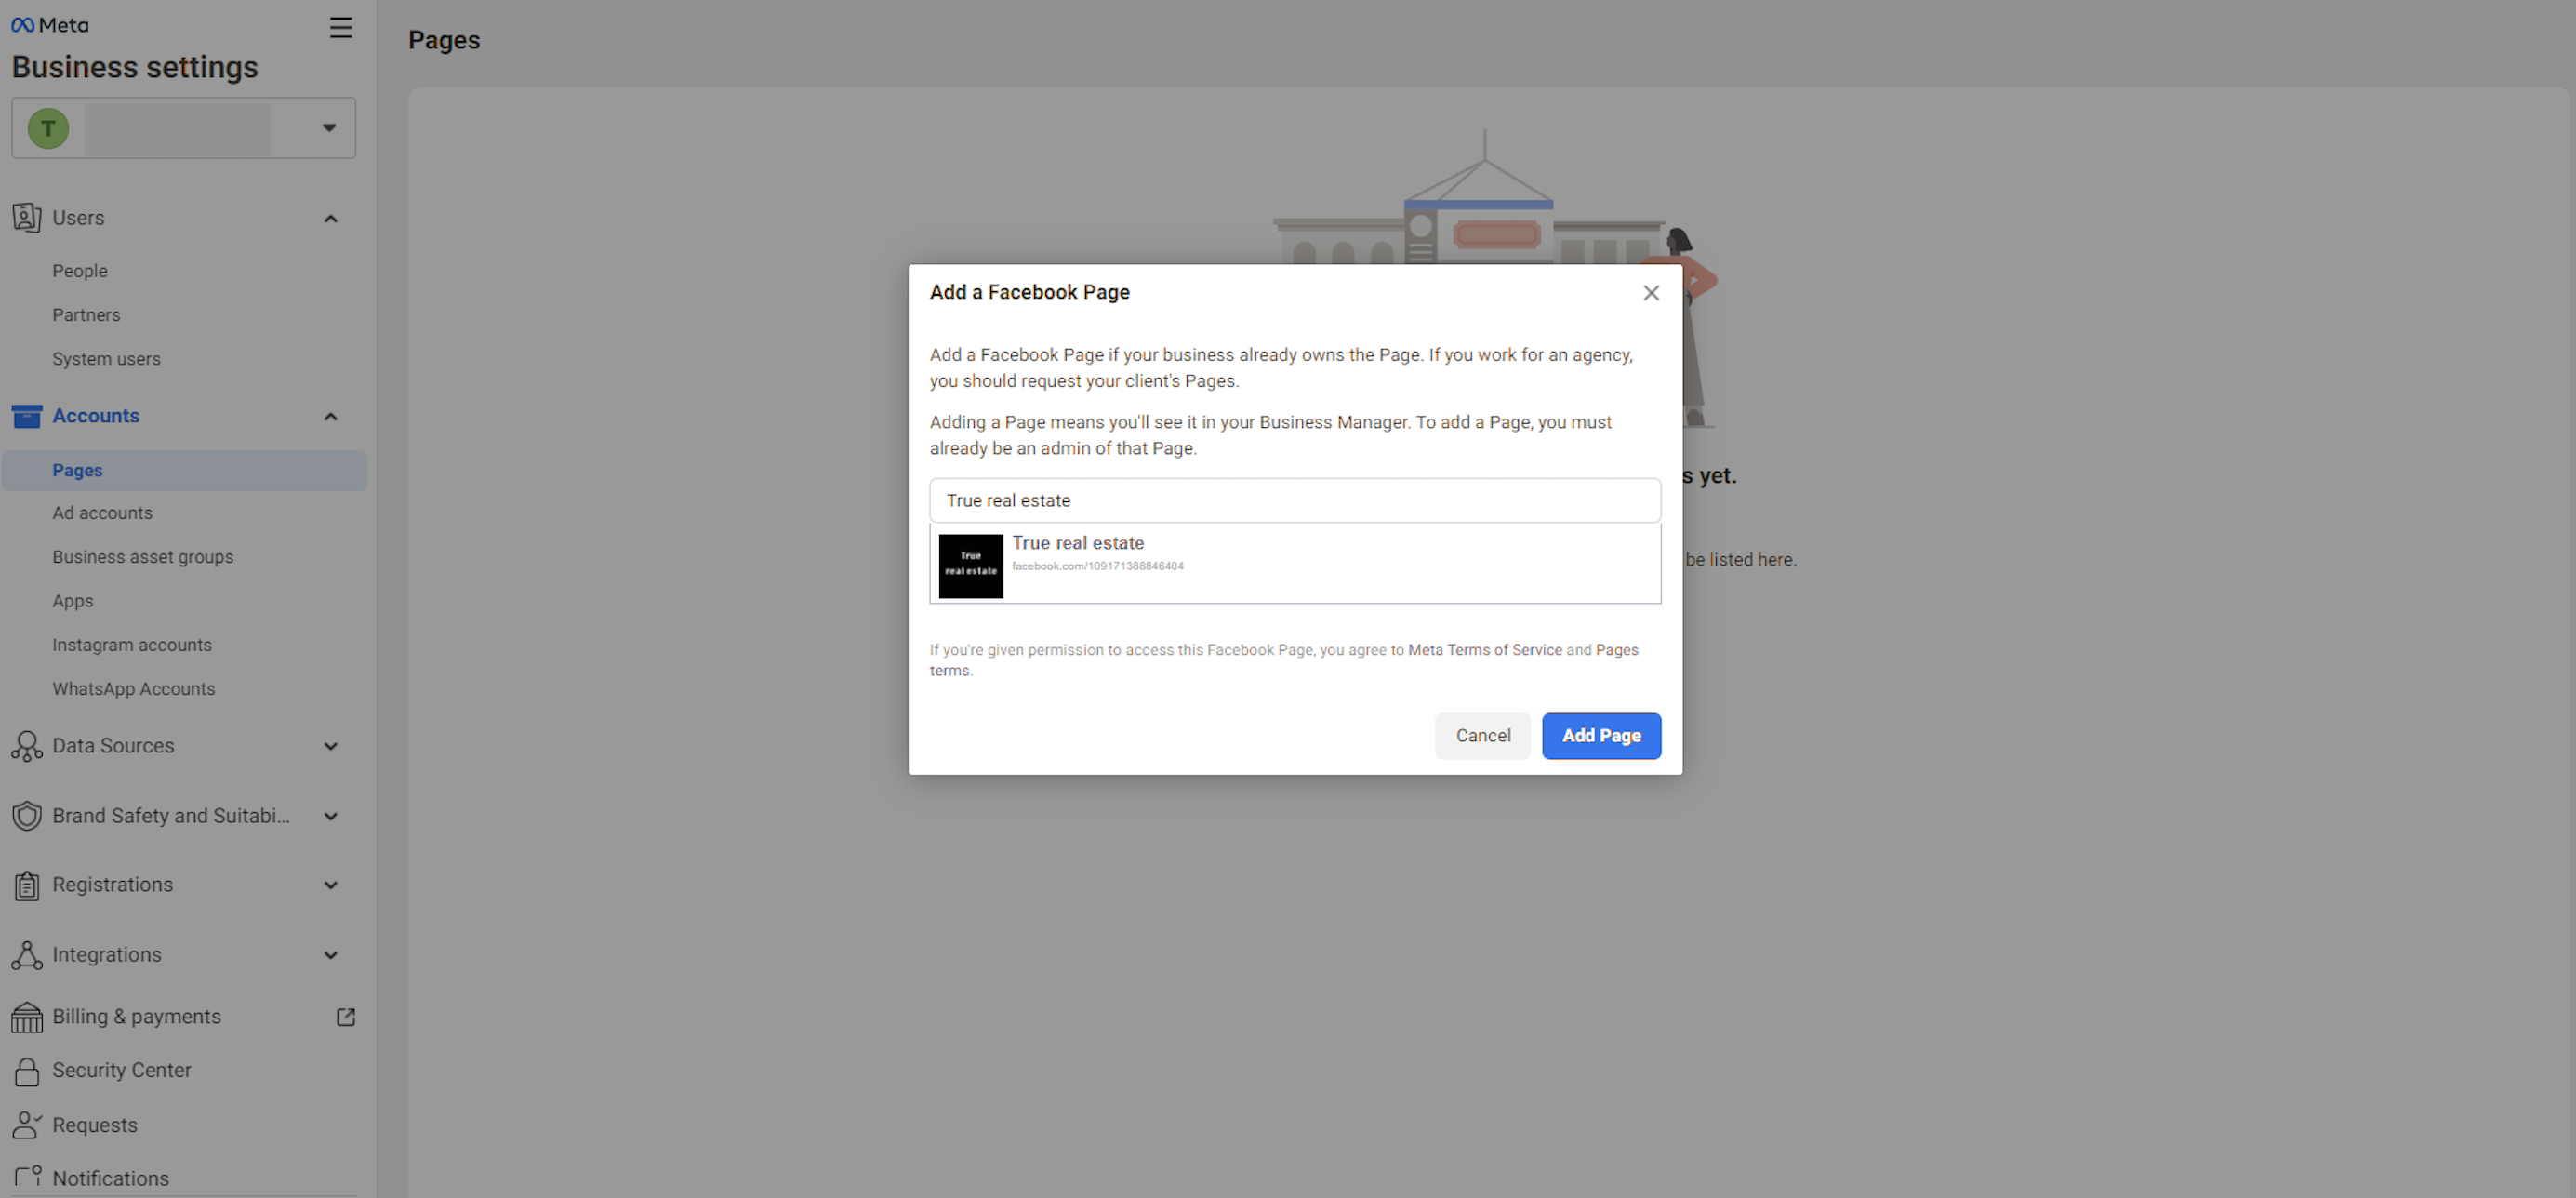This screenshot has height=1198, width=2576.
Task: Open WhatsApp Accounts
Action: [x=134, y=689]
